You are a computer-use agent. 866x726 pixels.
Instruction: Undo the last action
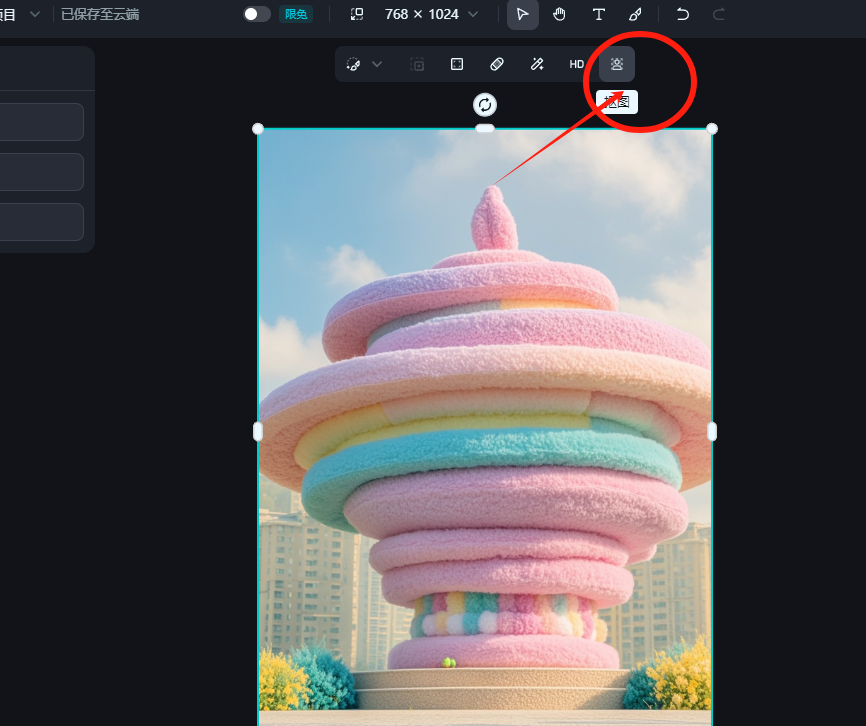point(682,14)
